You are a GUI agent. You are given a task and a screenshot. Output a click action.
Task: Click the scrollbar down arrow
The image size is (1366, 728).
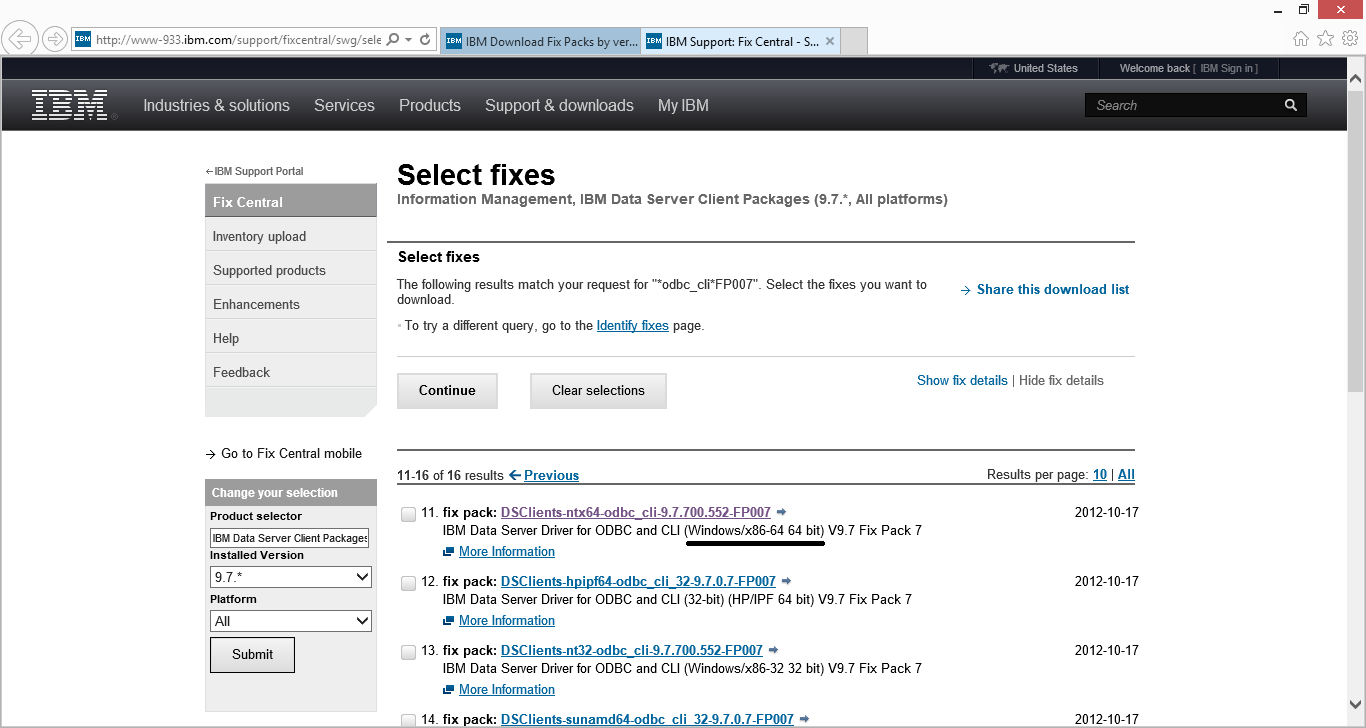(x=1355, y=705)
